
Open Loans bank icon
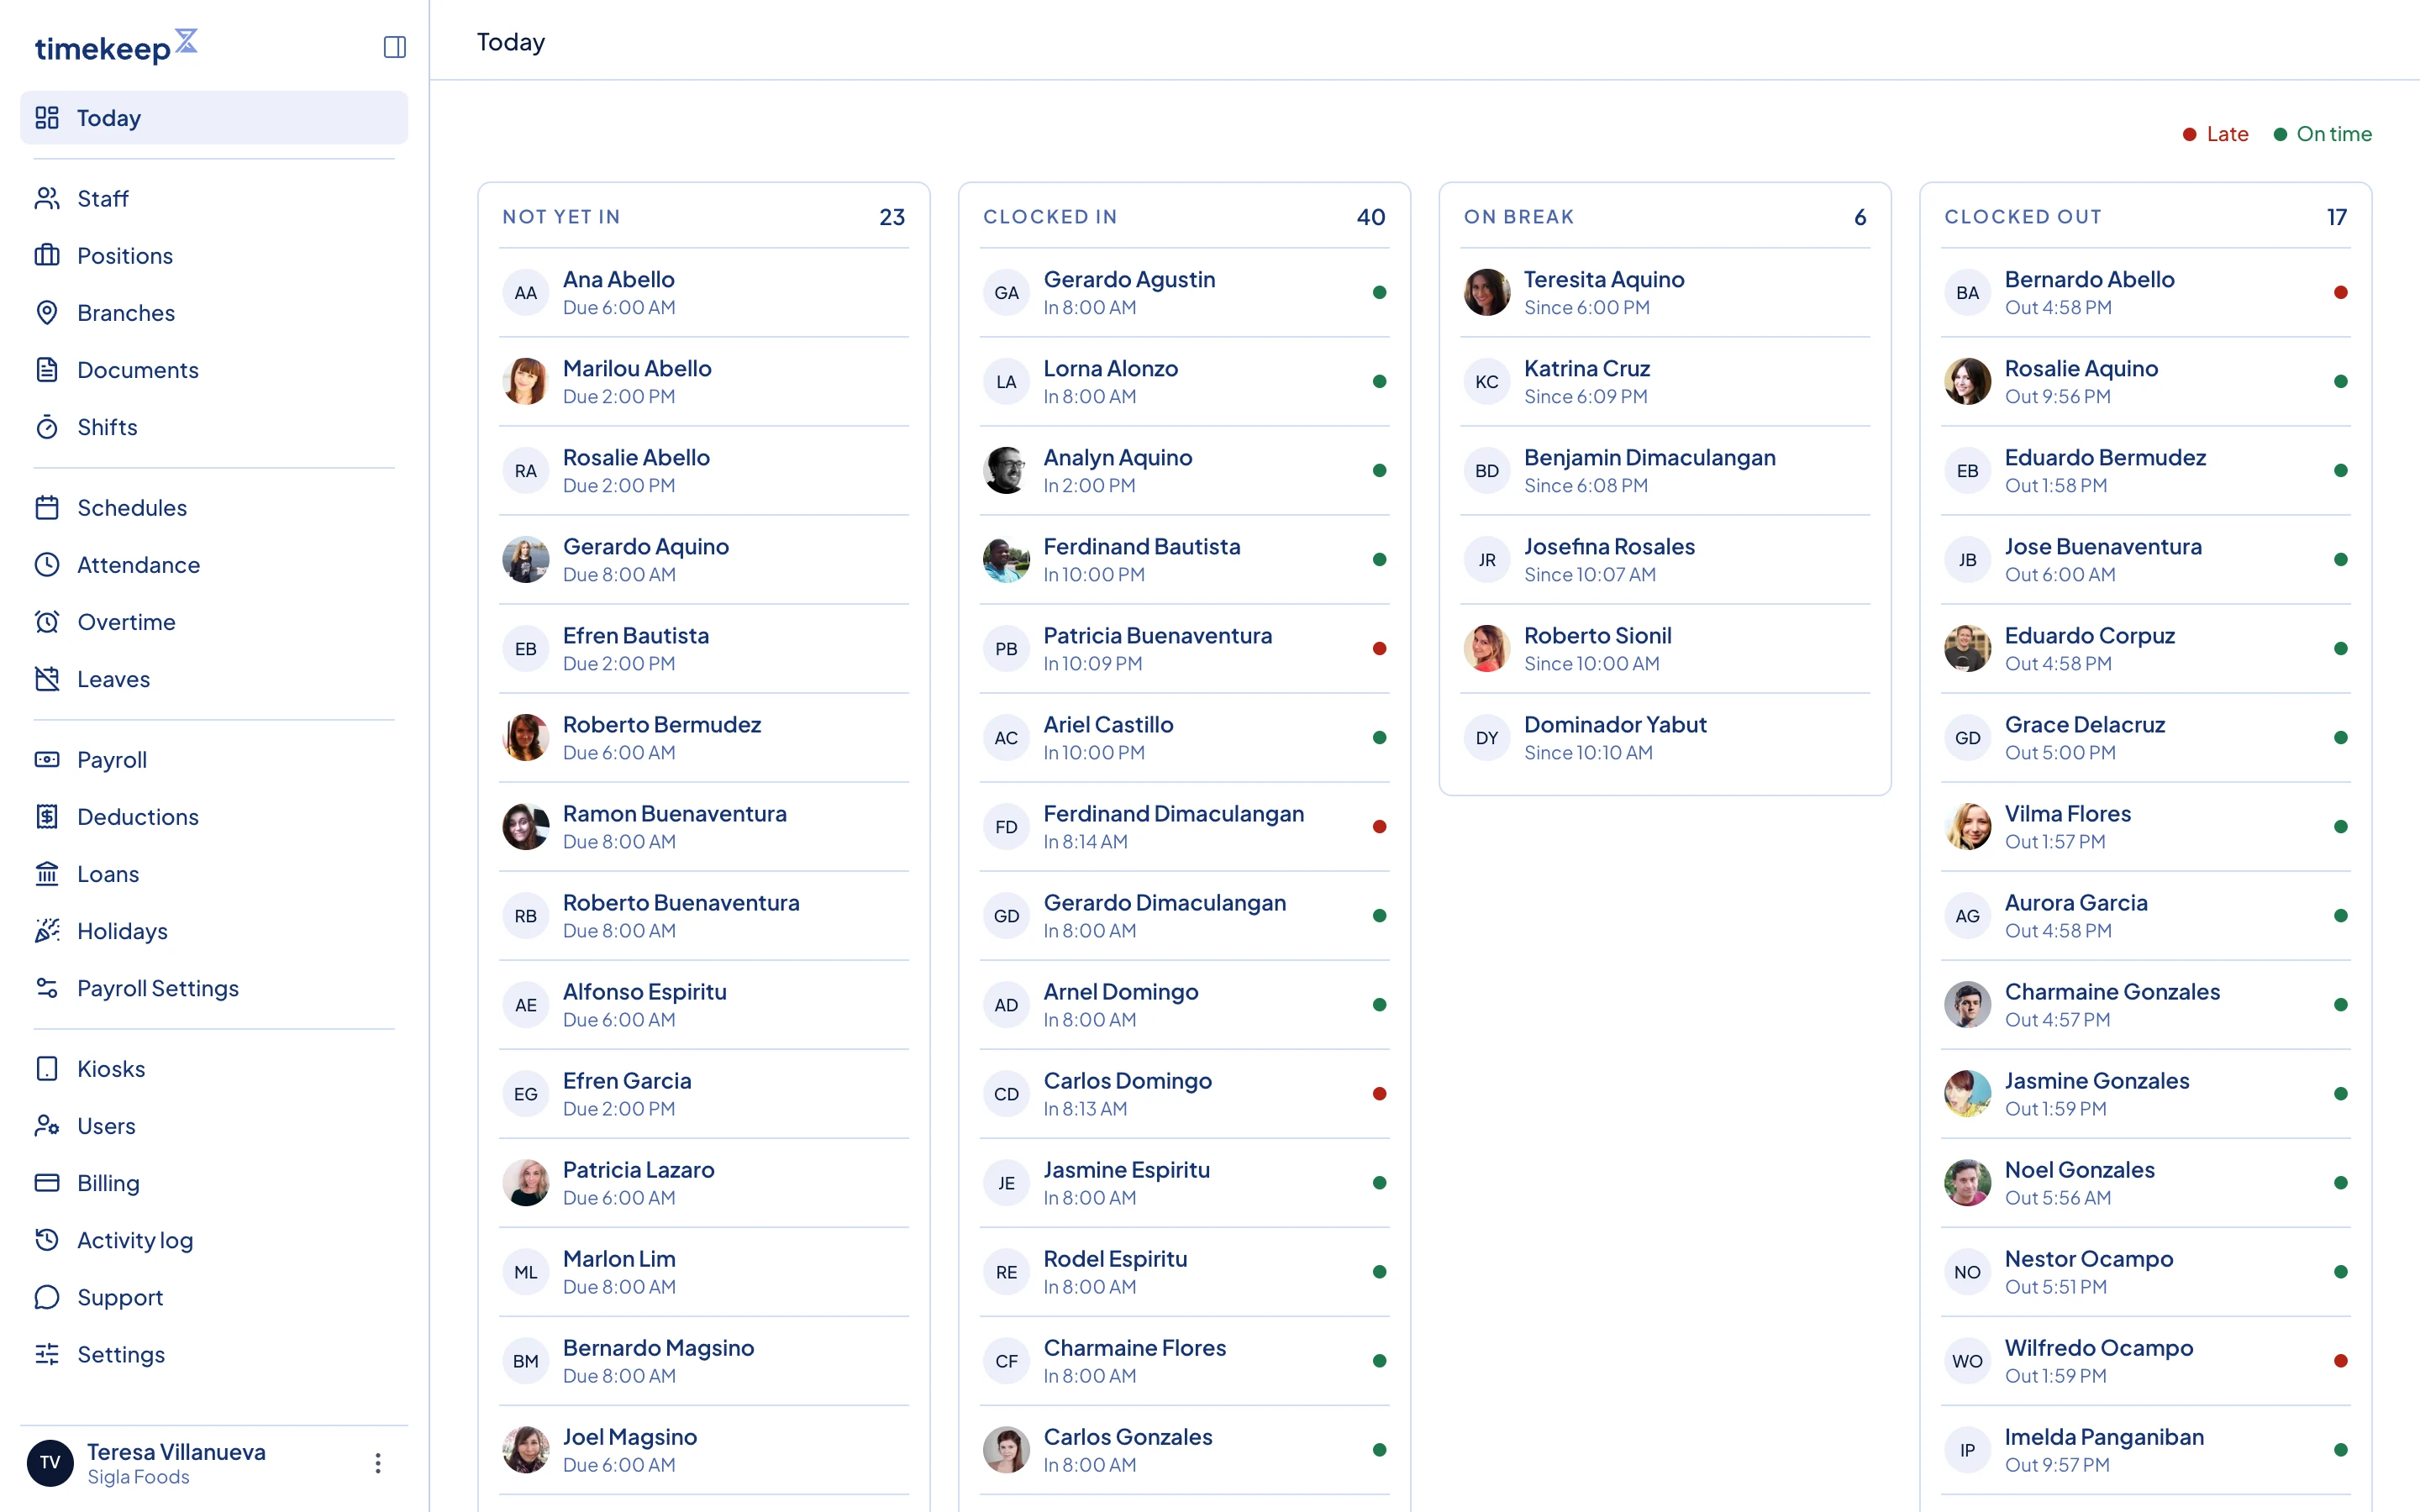pyautogui.click(x=47, y=873)
